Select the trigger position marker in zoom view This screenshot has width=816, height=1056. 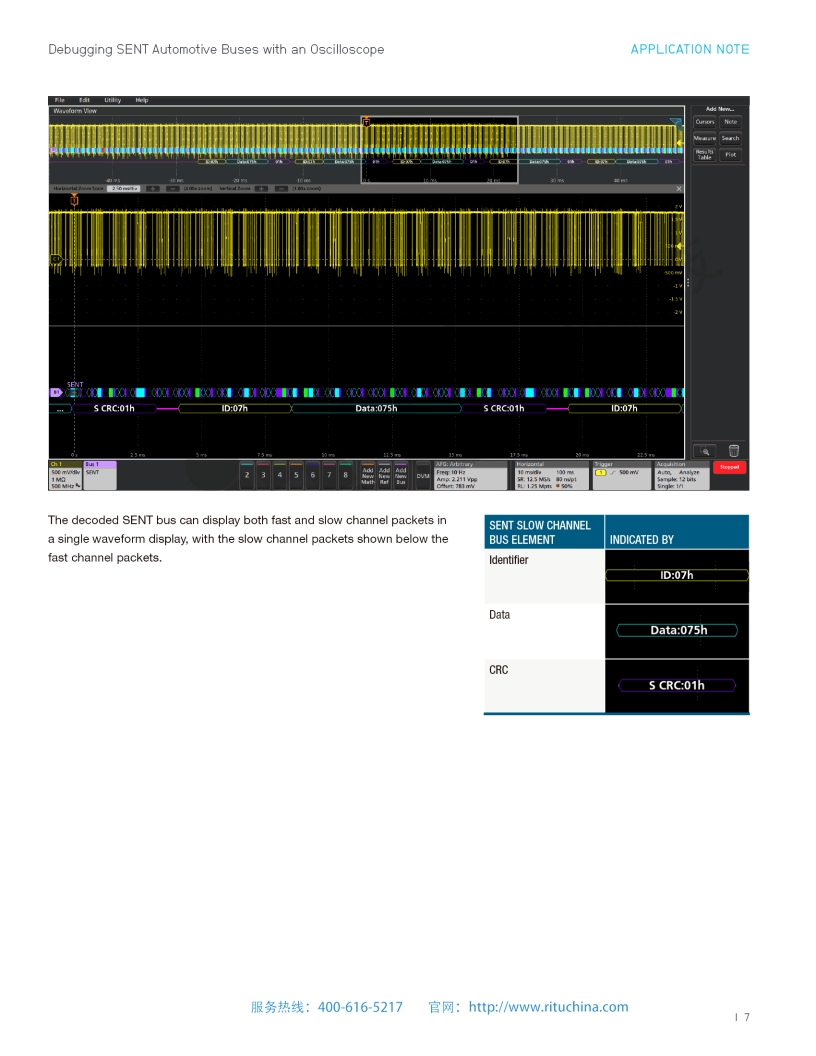coord(73,200)
